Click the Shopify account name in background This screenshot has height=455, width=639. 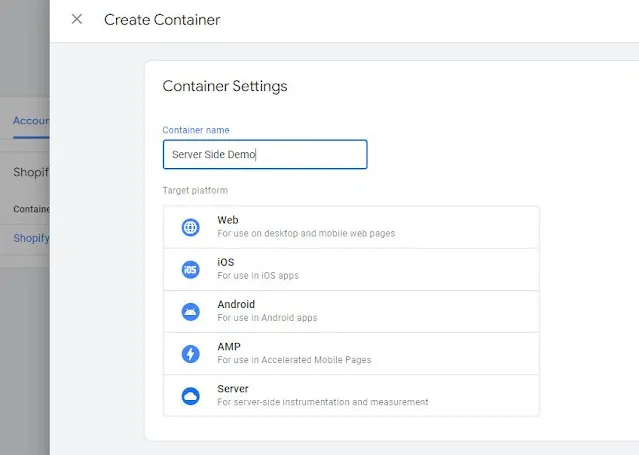pyautogui.click(x=31, y=172)
